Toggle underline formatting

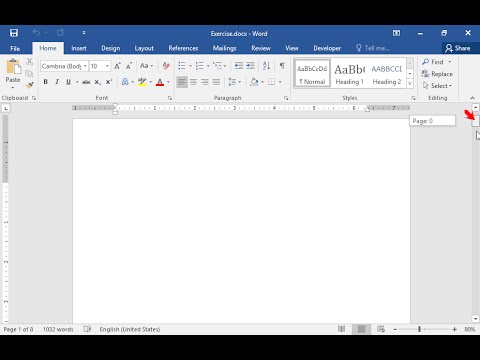[68, 82]
